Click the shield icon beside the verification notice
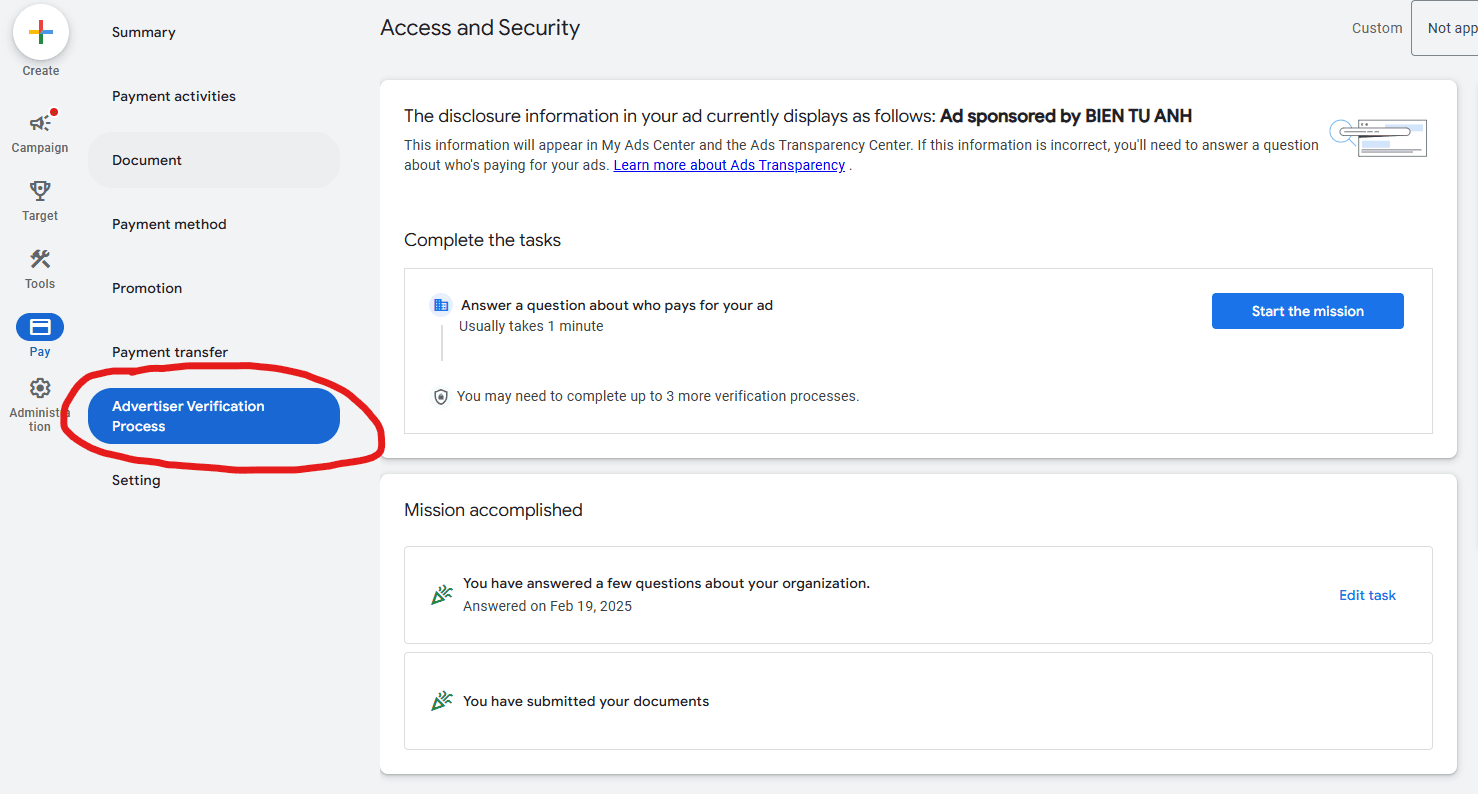Viewport: 1478px width, 794px height. (441, 396)
